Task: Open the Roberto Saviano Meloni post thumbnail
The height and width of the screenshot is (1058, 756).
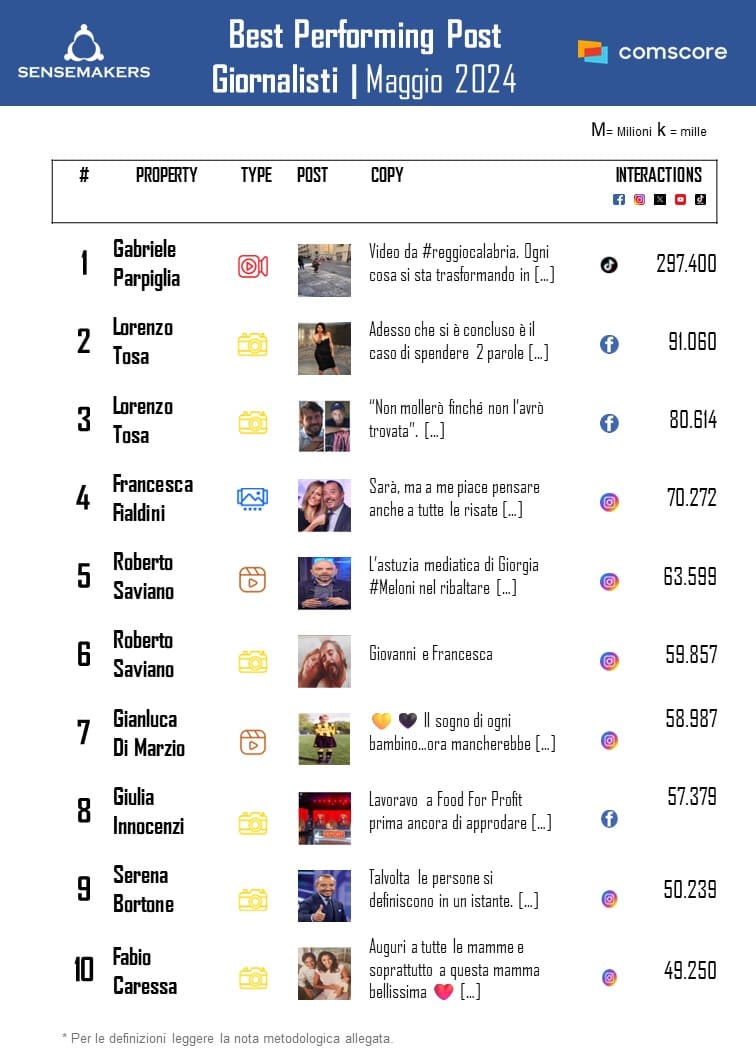Action: click(324, 583)
